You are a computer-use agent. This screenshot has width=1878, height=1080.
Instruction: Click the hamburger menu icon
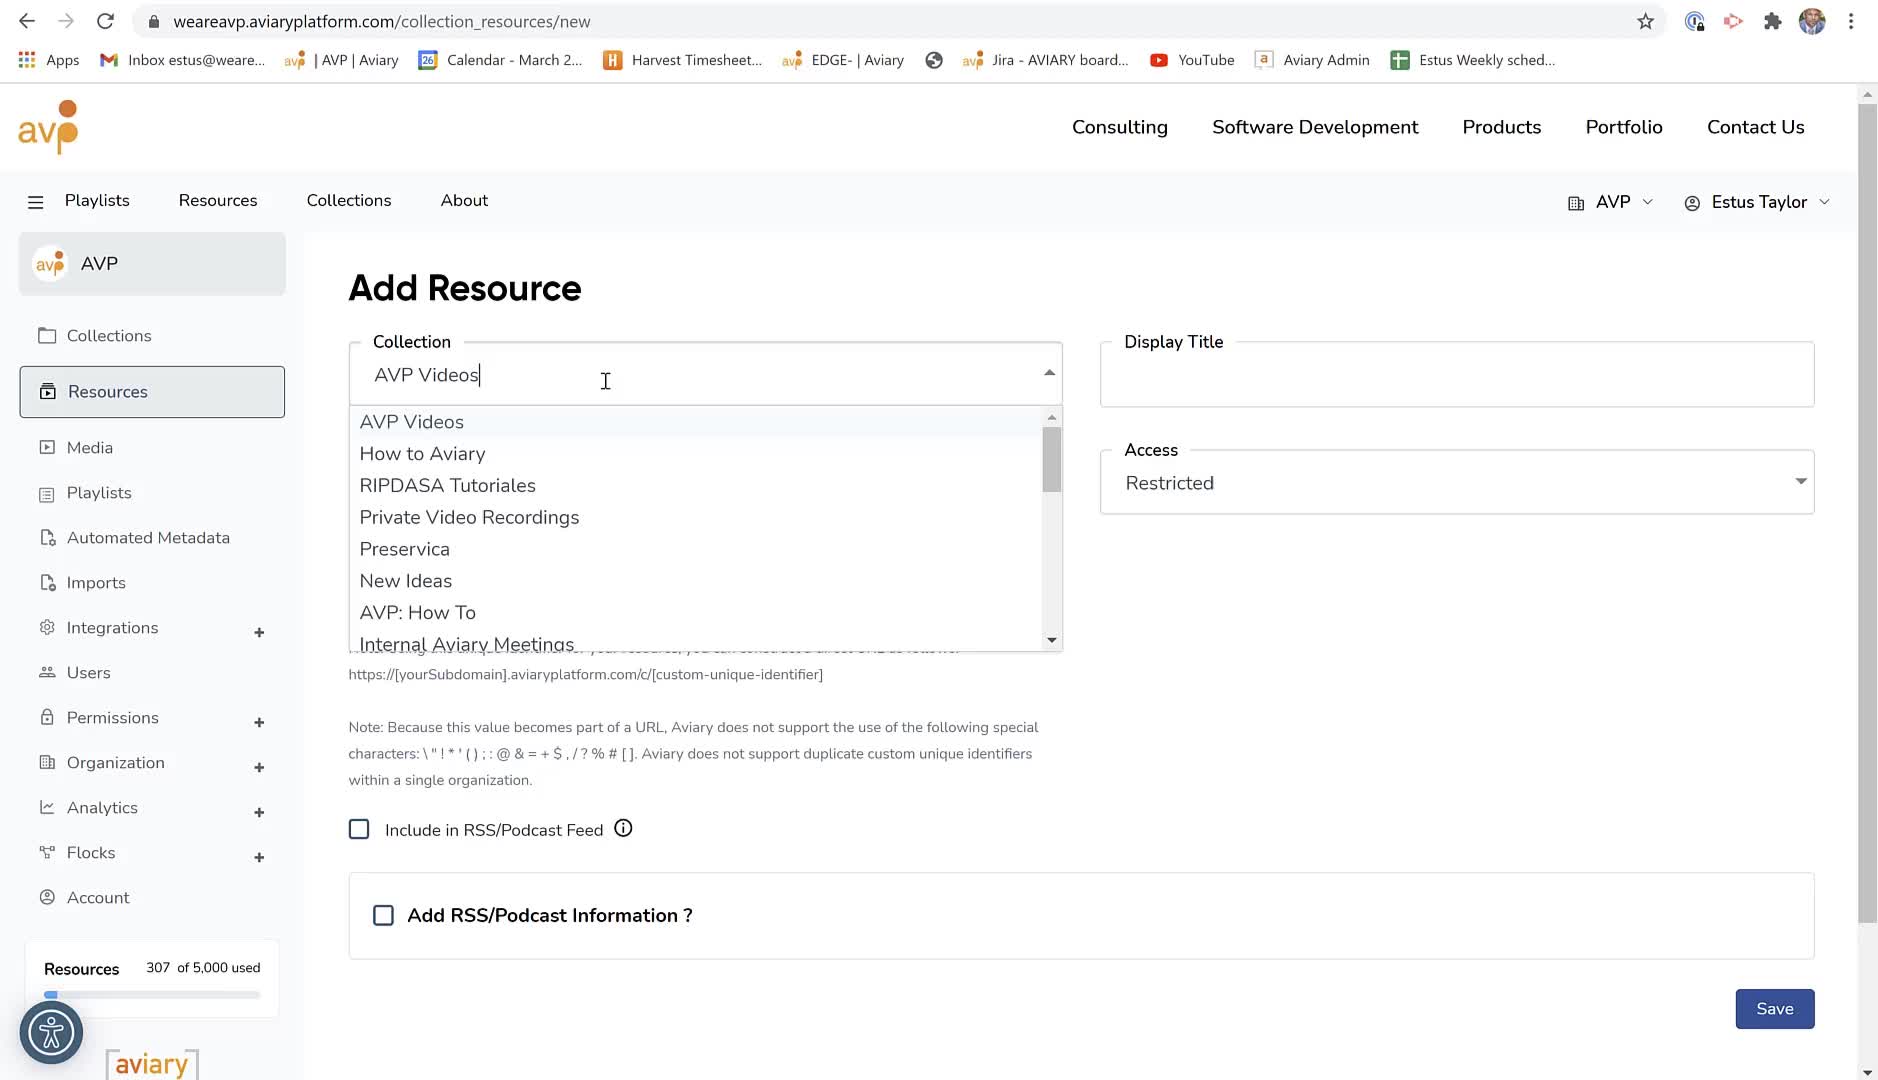click(x=36, y=202)
